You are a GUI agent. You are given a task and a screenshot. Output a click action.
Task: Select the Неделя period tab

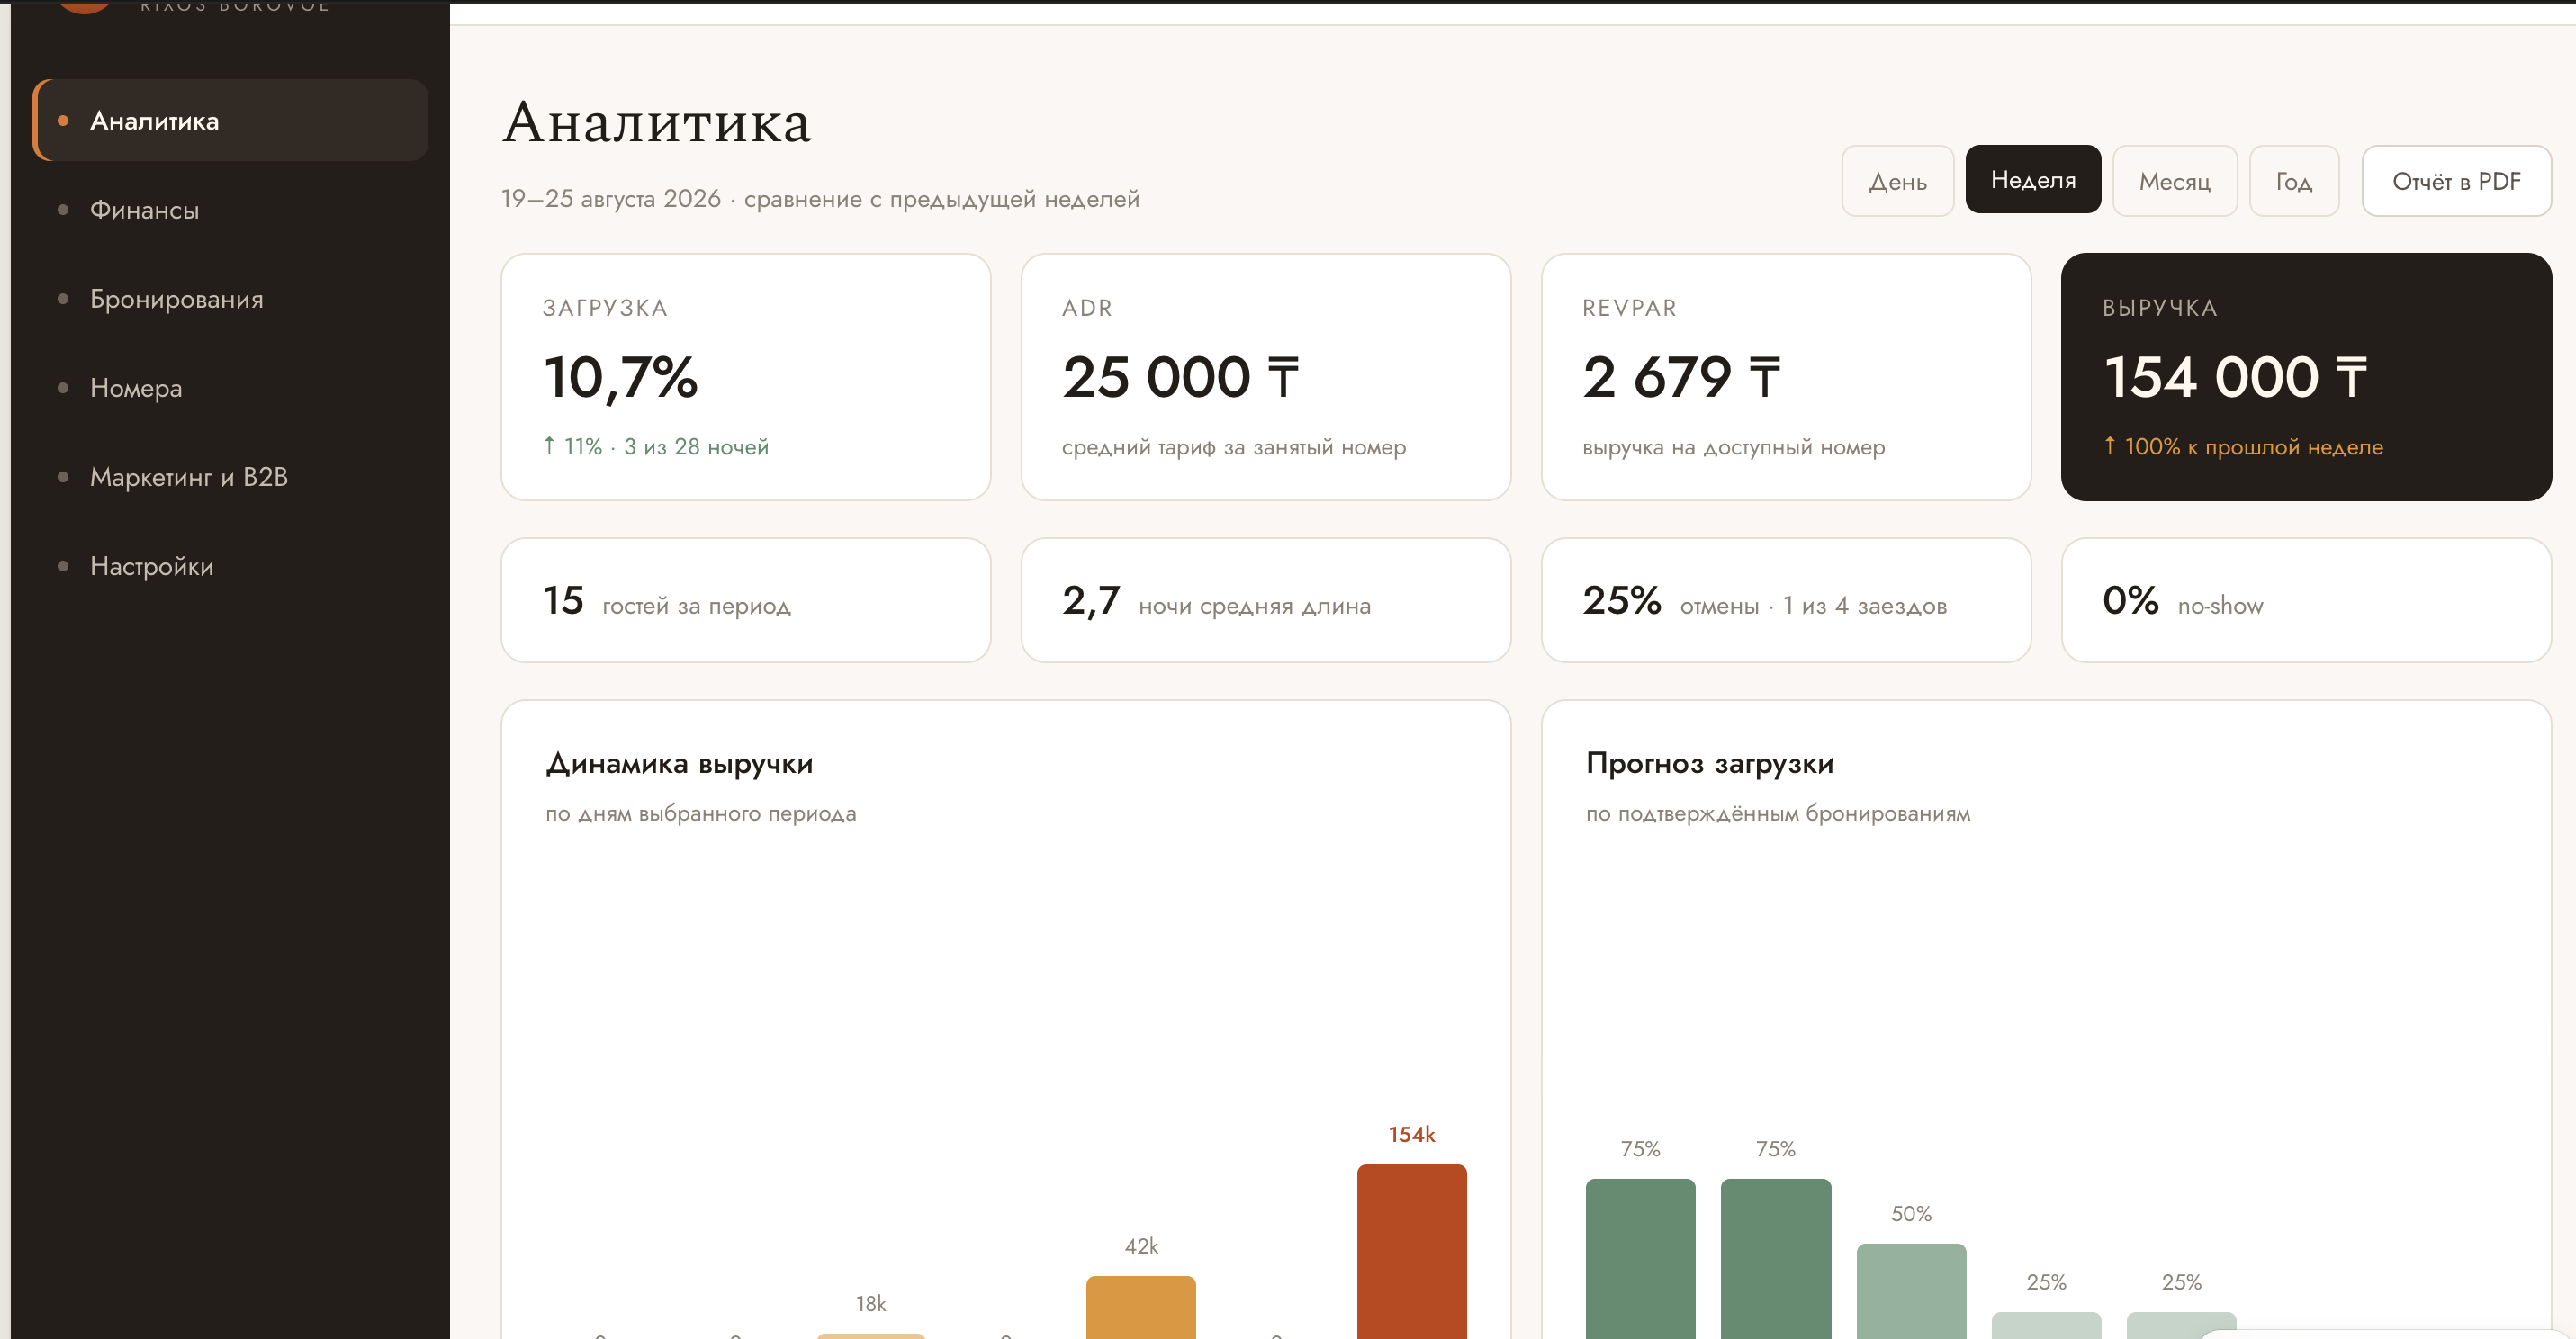coord(2032,179)
